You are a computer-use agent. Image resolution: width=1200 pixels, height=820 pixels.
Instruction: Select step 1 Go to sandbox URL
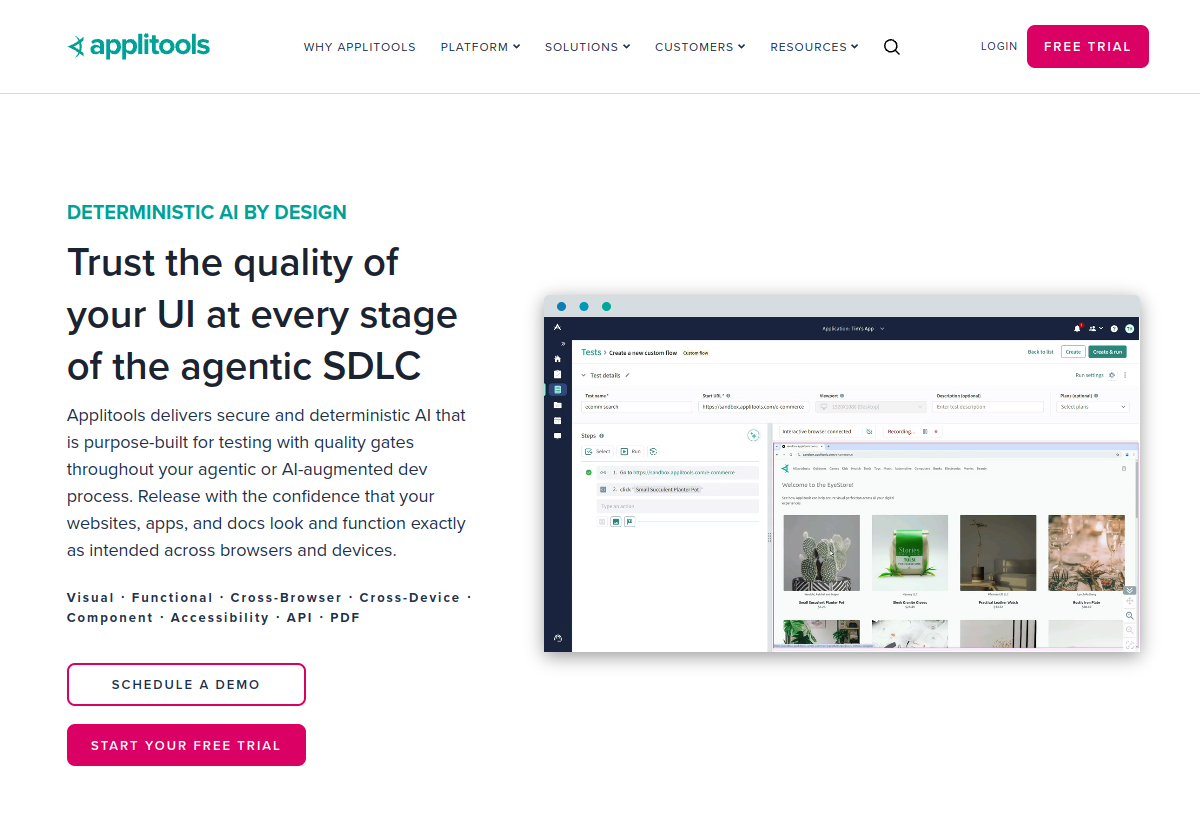(x=677, y=472)
